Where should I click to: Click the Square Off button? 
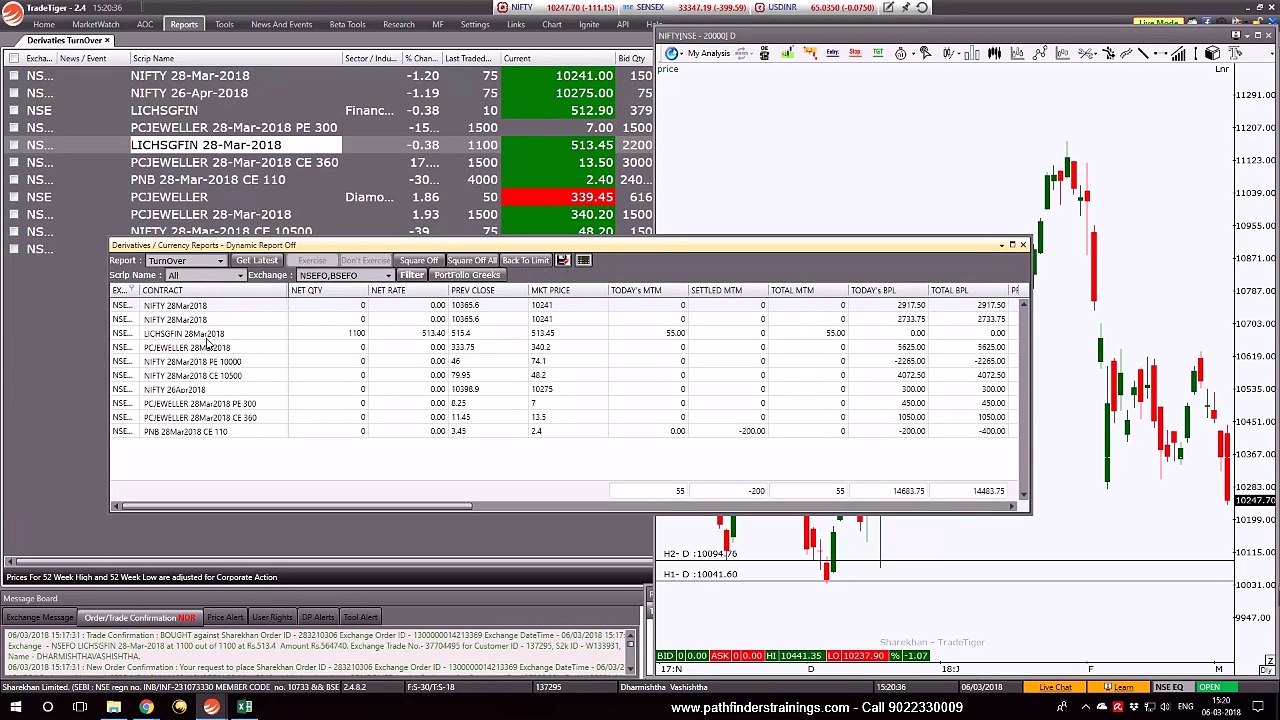point(419,260)
